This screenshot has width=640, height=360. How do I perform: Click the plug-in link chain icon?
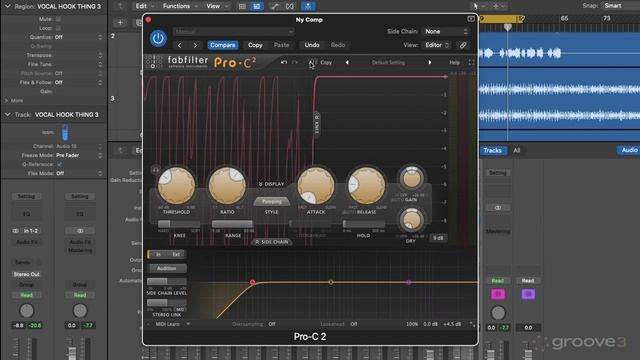(x=463, y=45)
